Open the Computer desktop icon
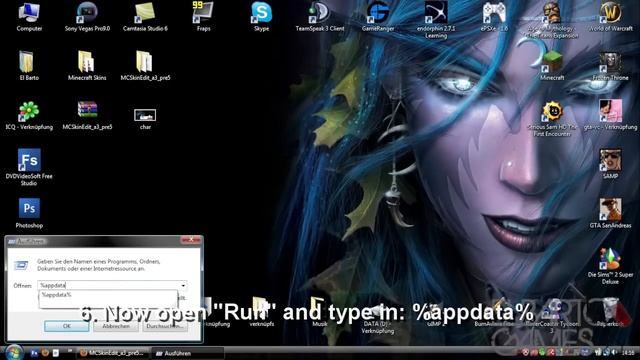 point(29,16)
